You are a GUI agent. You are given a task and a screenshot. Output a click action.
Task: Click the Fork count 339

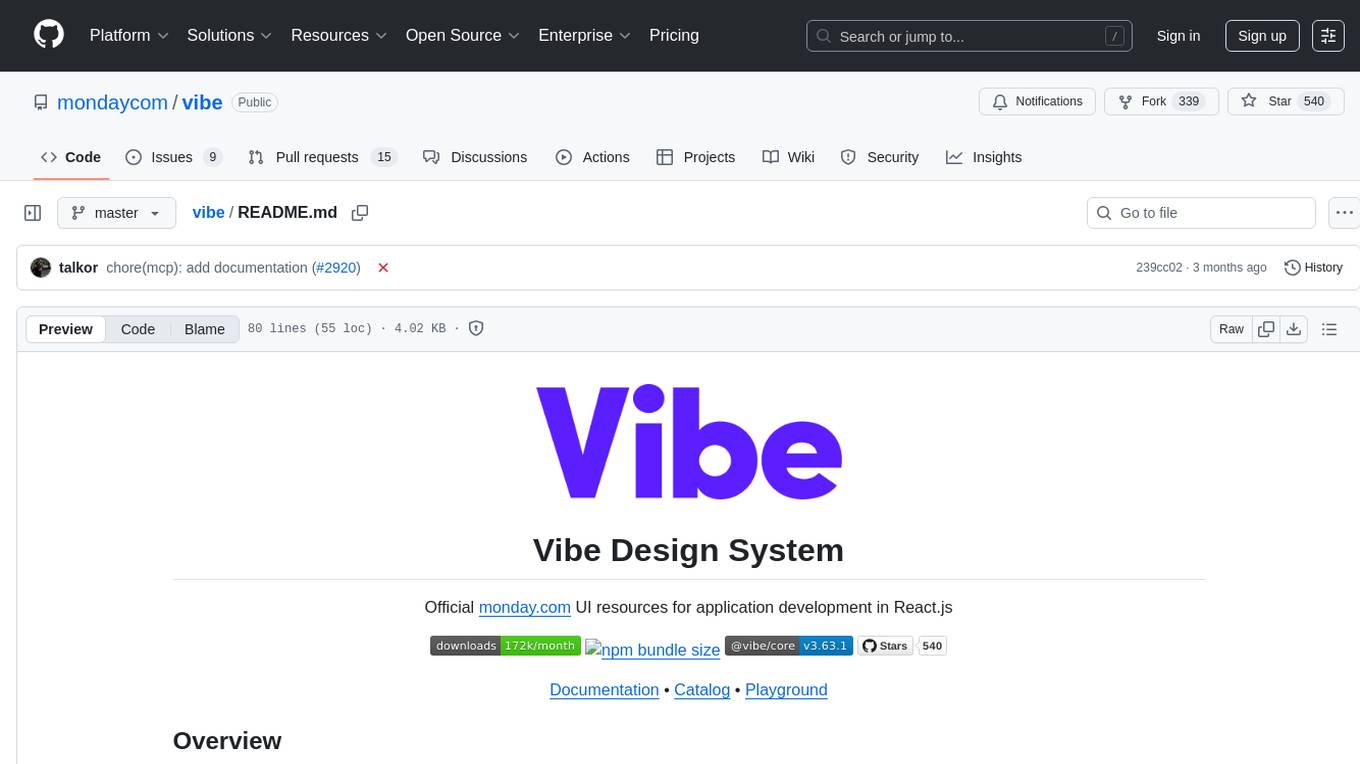tap(1189, 101)
